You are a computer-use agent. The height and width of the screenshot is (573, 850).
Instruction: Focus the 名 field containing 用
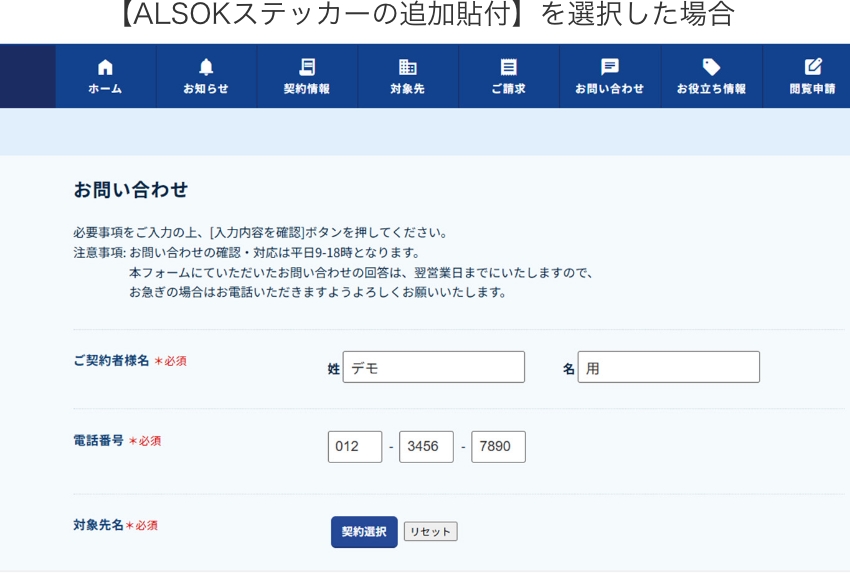tap(668, 367)
